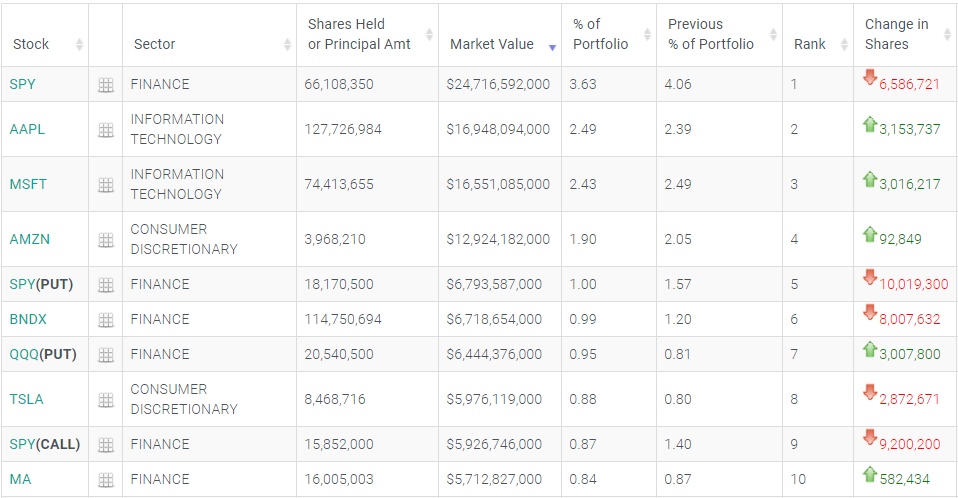Sort by Change in Shares column
This screenshot has height=498, width=958.
(896, 34)
